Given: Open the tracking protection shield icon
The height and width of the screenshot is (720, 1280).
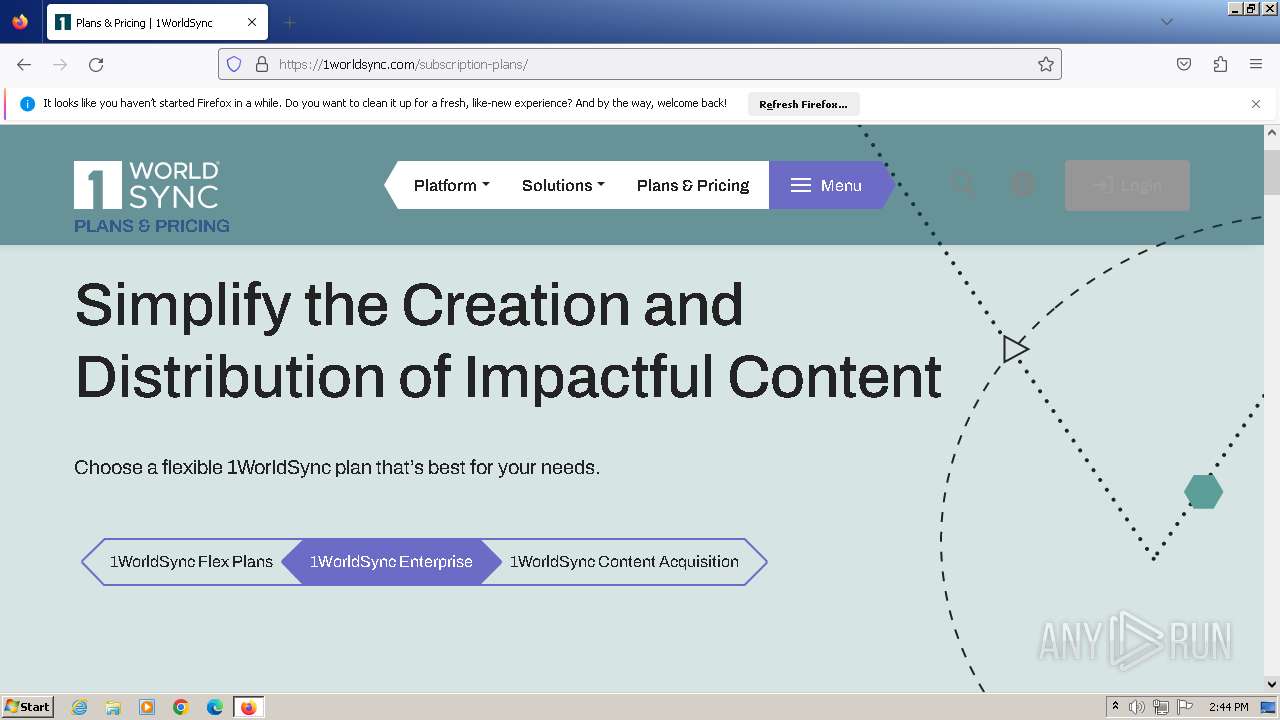Looking at the screenshot, I should (x=234, y=64).
